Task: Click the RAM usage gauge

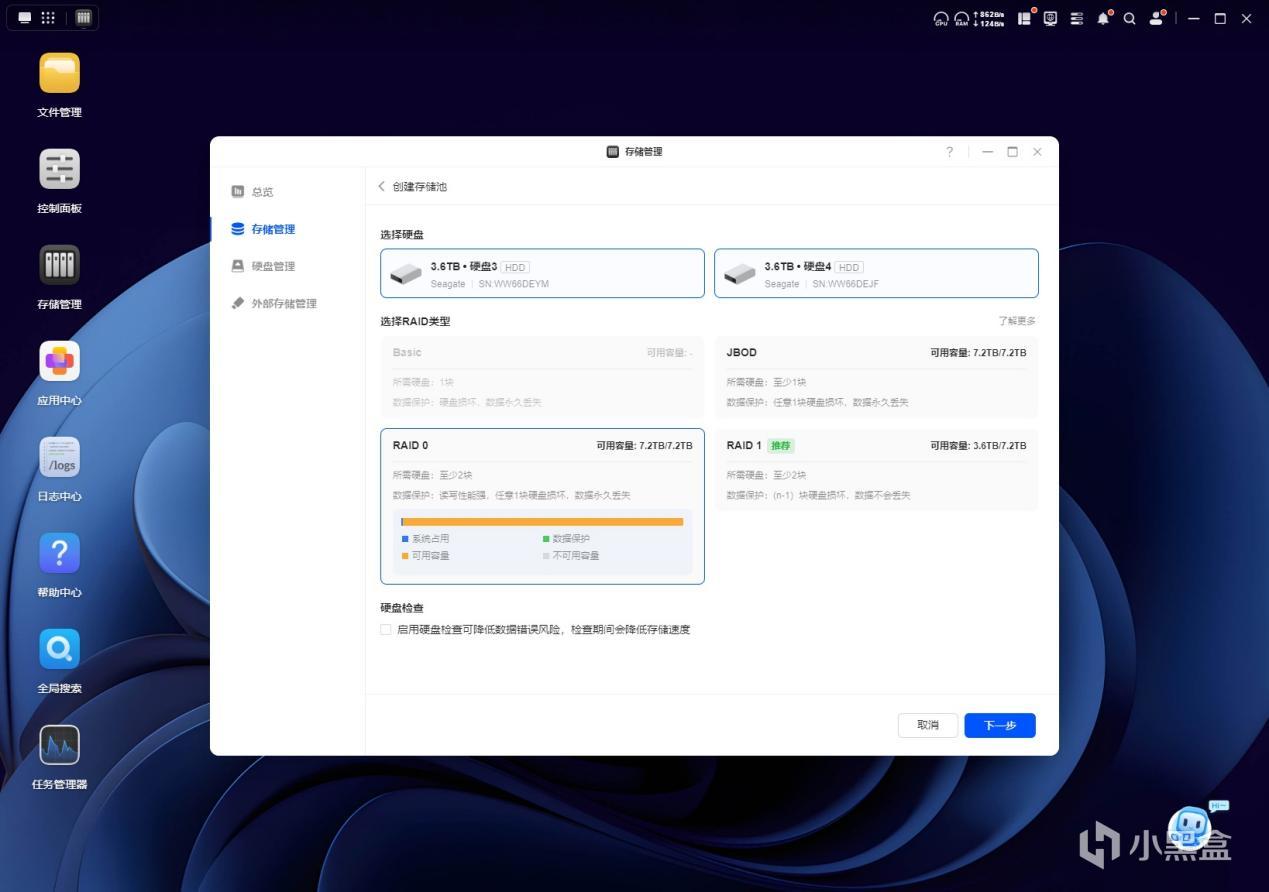Action: pos(962,18)
